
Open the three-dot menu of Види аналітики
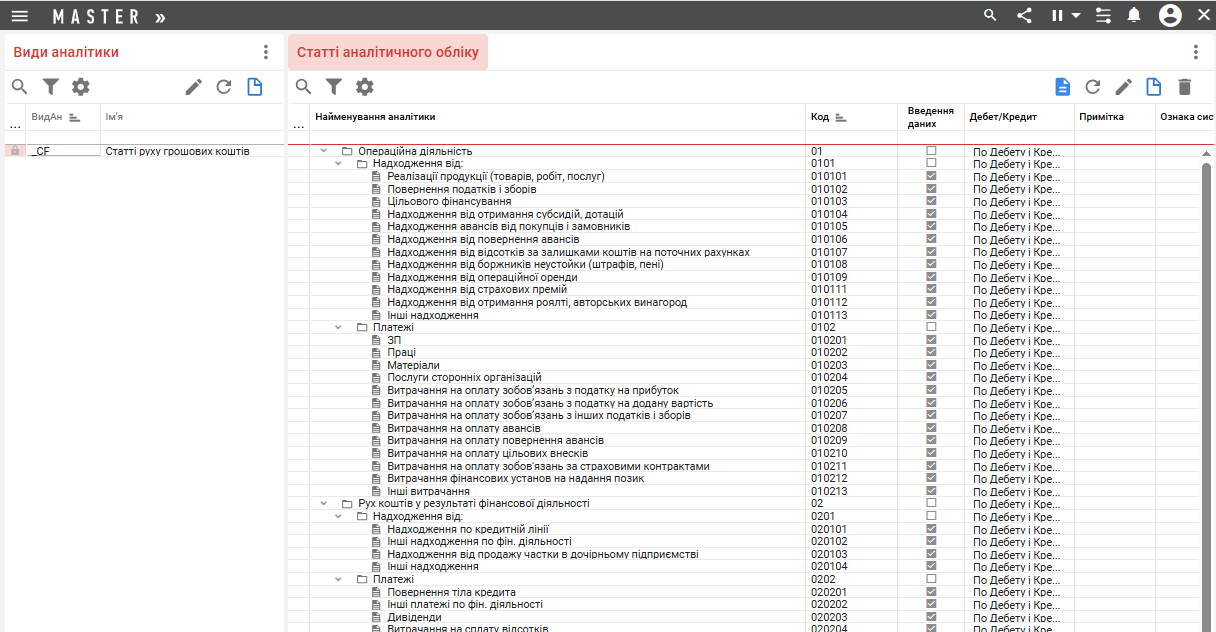click(265, 52)
